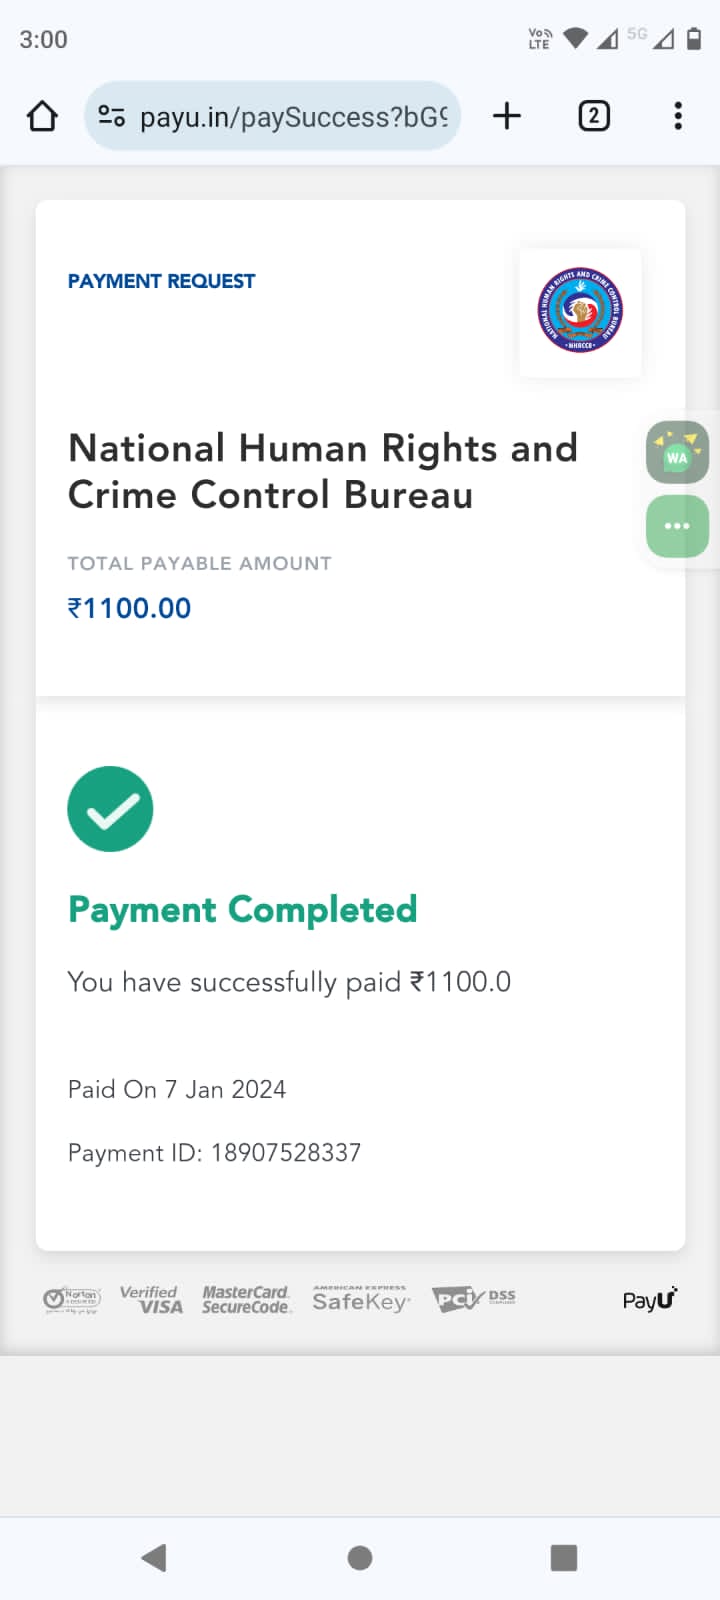Open the tab switcher showing 2 tabs
The image size is (720, 1600).
tap(594, 116)
